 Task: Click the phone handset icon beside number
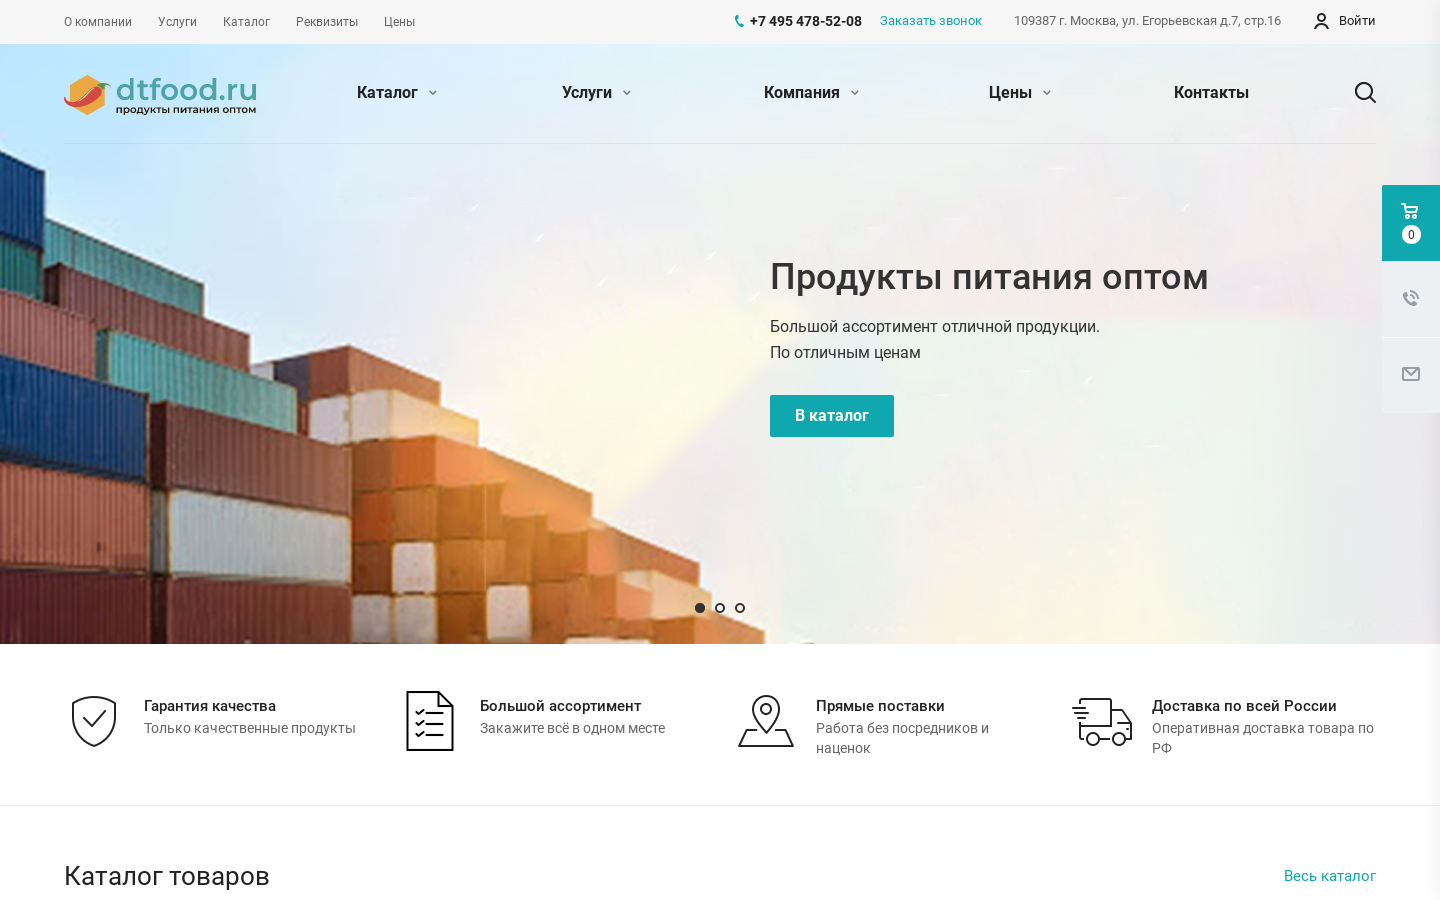[739, 21]
